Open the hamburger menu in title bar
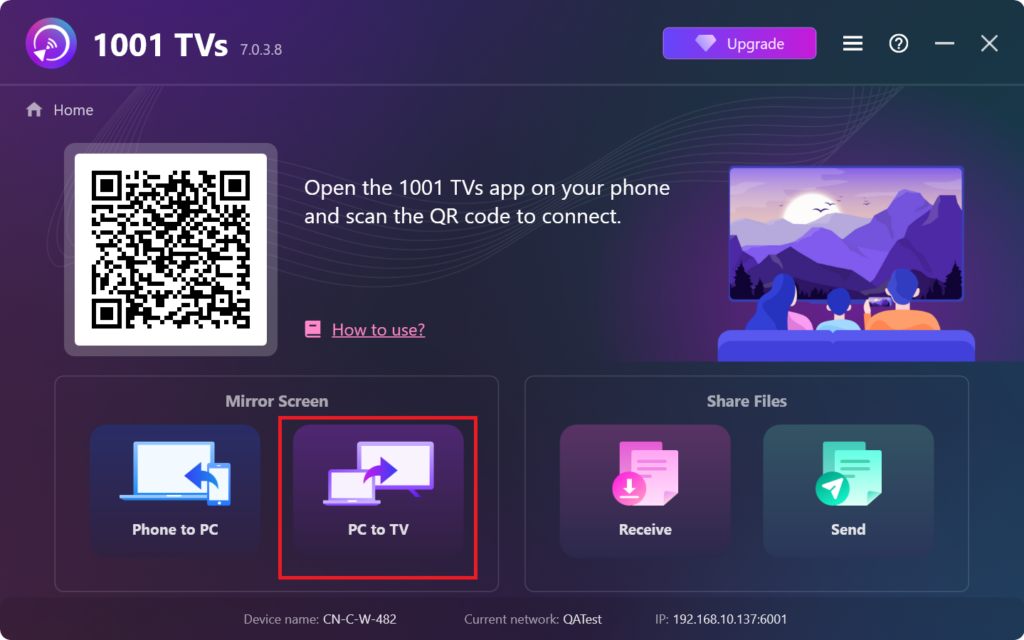 852,44
